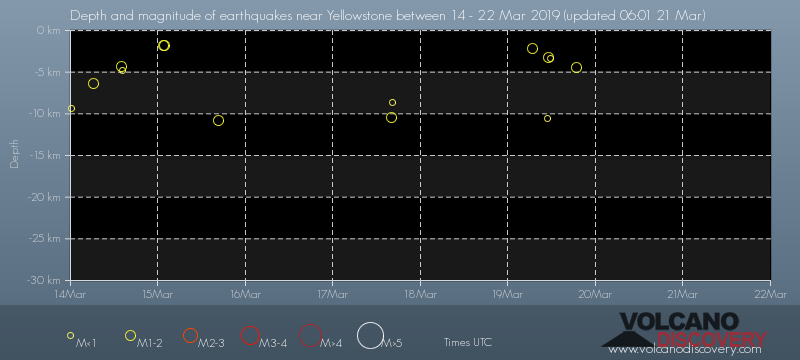The width and height of the screenshot is (800, 360).
Task: Select earthquake marker at 14Mar near -9 km
Action: (x=71, y=109)
